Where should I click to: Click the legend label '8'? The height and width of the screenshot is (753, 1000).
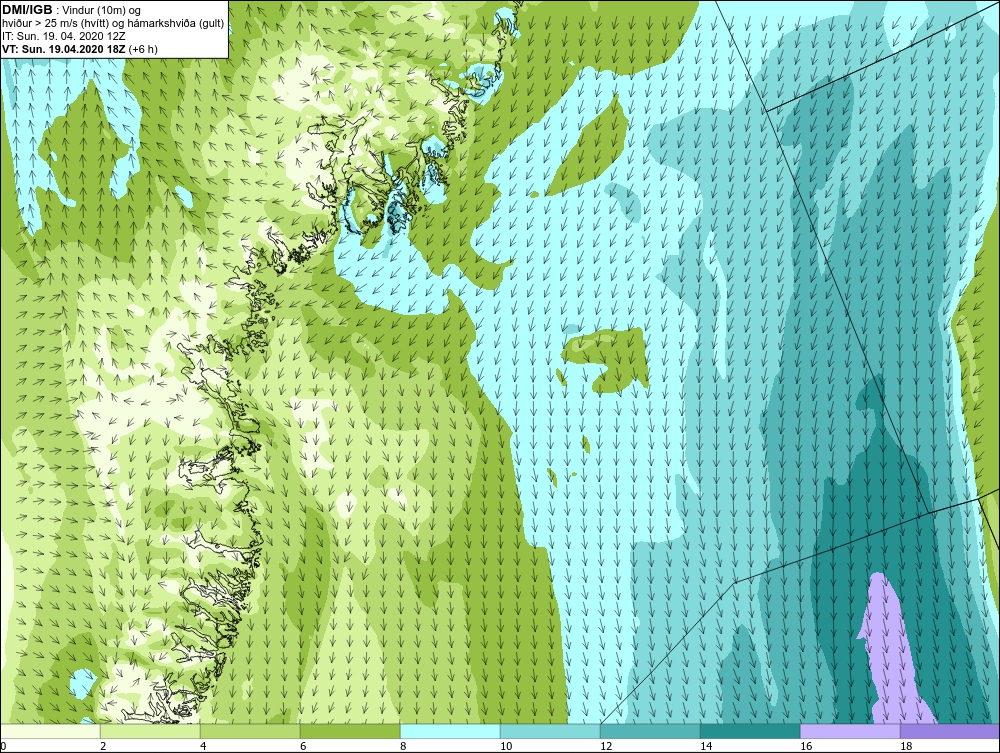coord(403,746)
